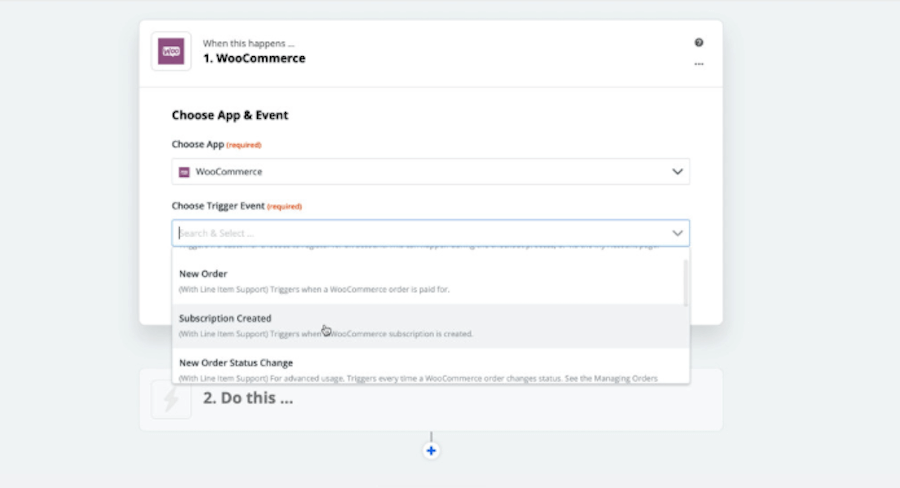This screenshot has width=900, height=488.
Task: Click small WooCommerce icon in Choose App field
Action: (x=184, y=172)
